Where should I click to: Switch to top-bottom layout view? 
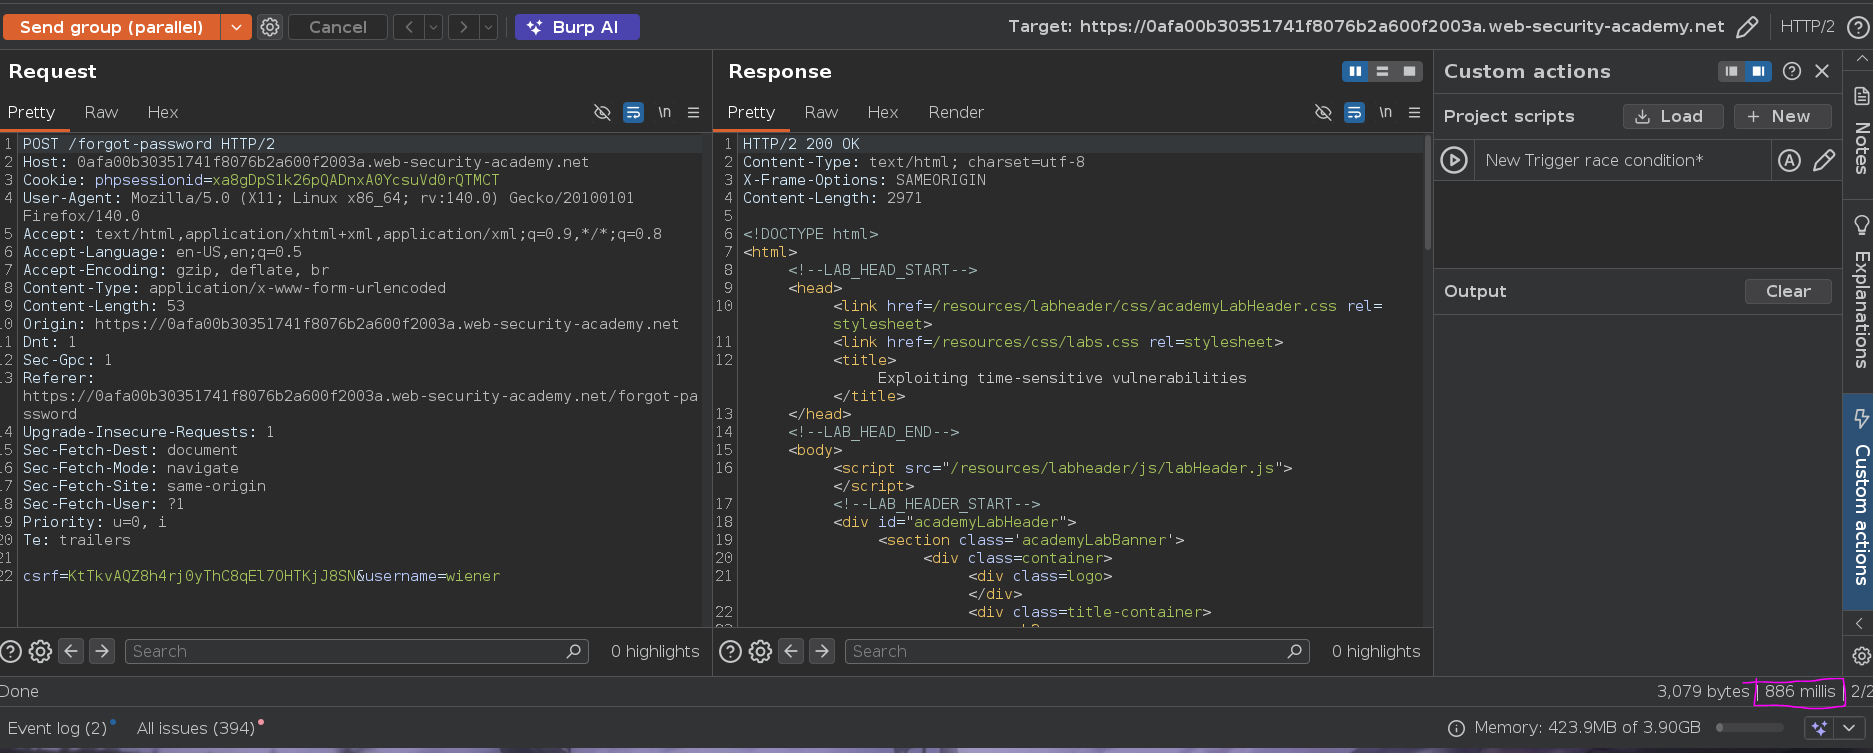[x=1382, y=71]
